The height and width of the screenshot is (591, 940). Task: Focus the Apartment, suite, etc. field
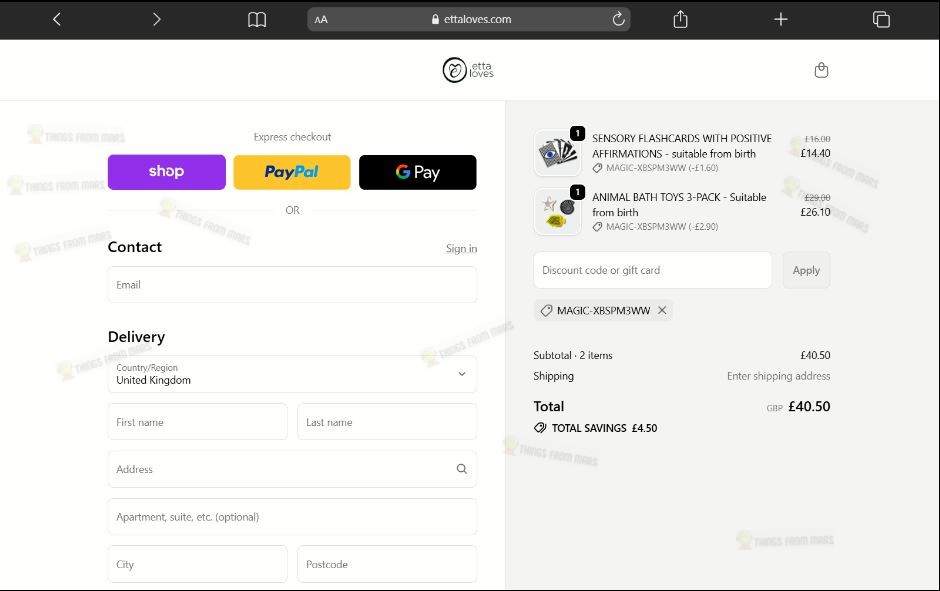click(292, 516)
